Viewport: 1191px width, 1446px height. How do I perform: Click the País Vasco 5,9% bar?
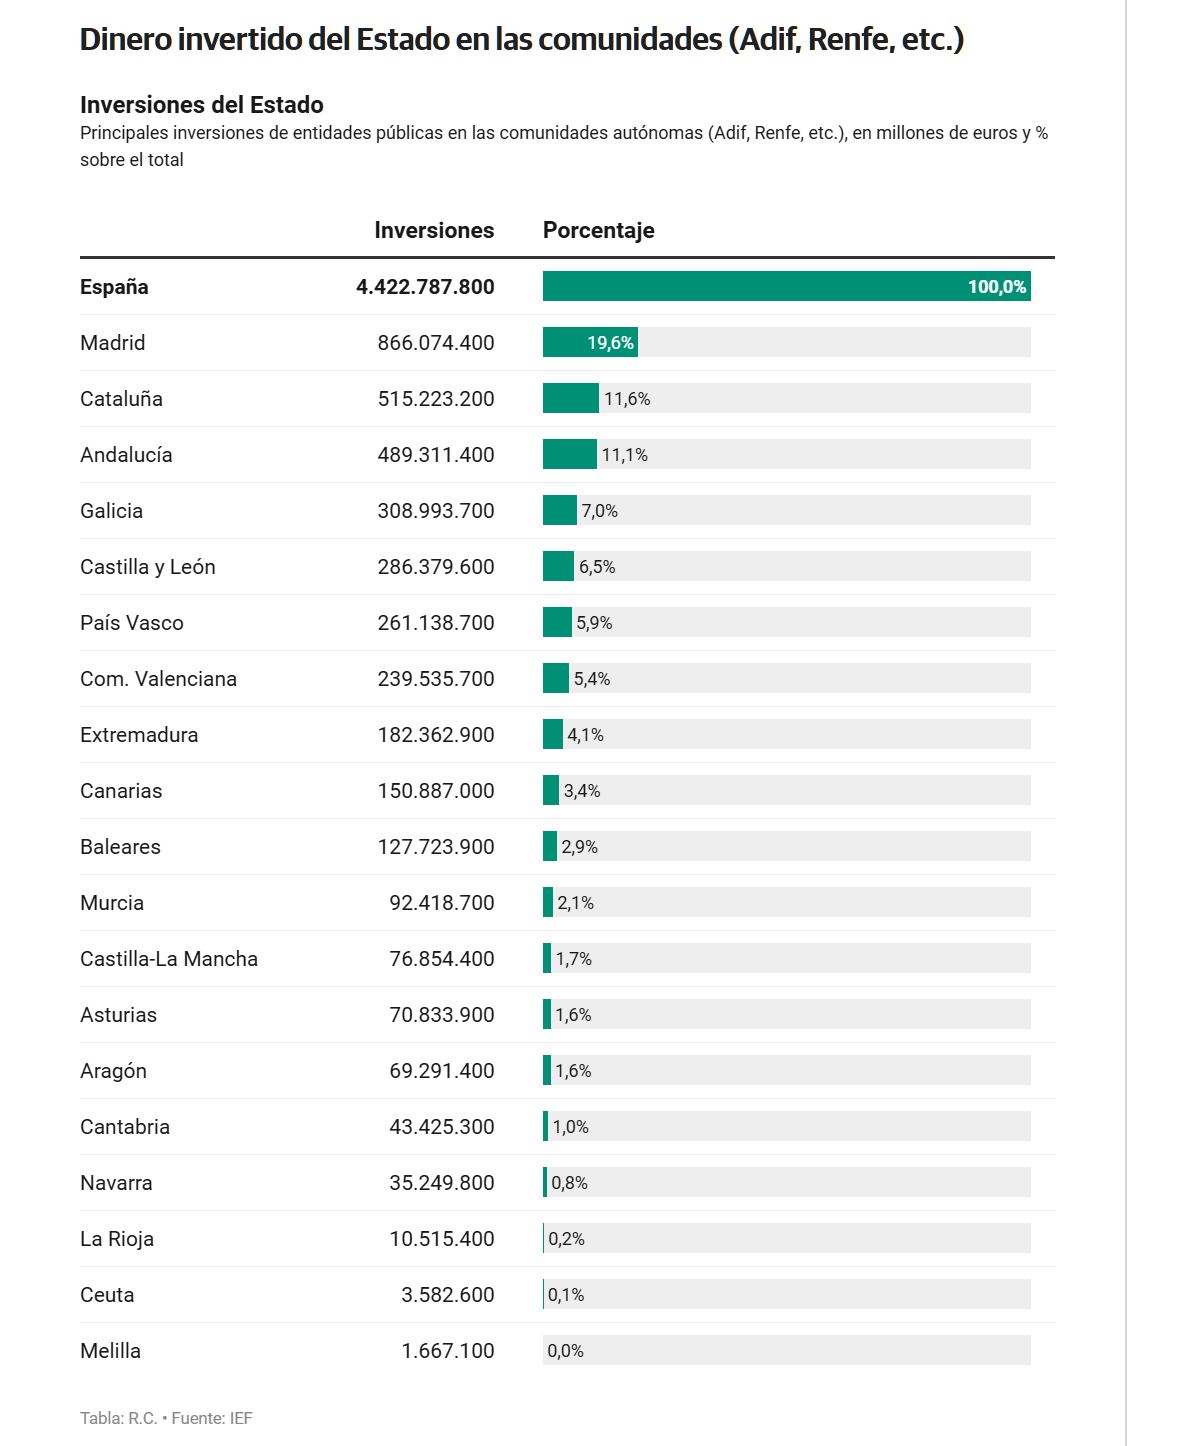click(557, 623)
